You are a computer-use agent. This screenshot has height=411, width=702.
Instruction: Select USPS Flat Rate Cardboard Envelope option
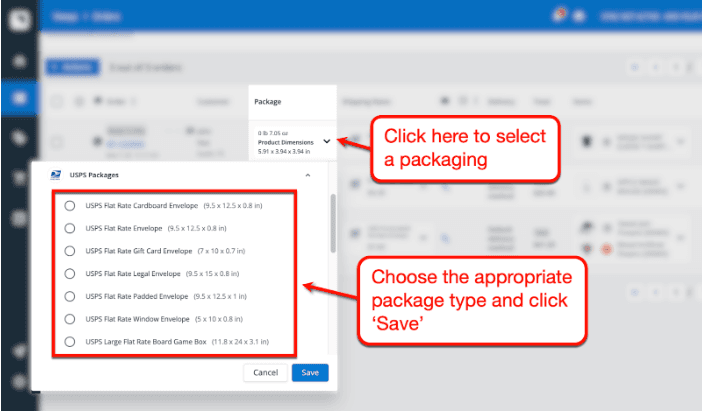70,206
